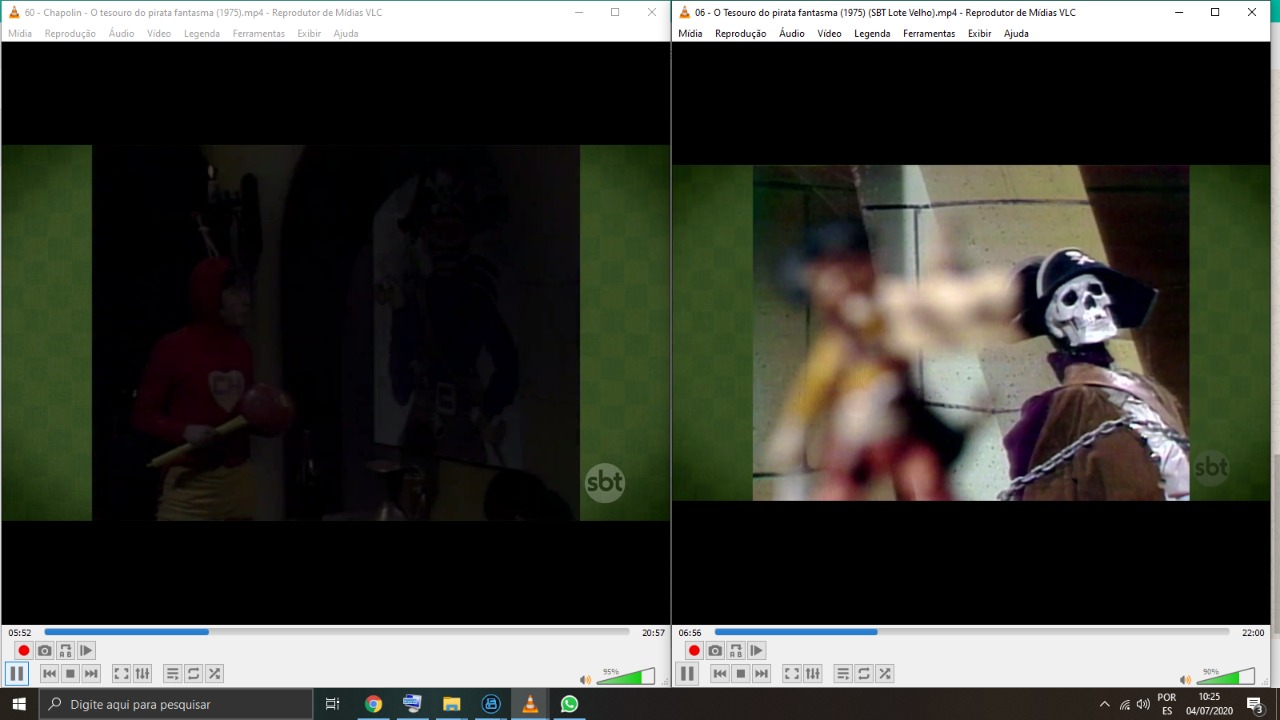Toggle random playback in left VLC window
1280x720 pixels.
(x=214, y=674)
